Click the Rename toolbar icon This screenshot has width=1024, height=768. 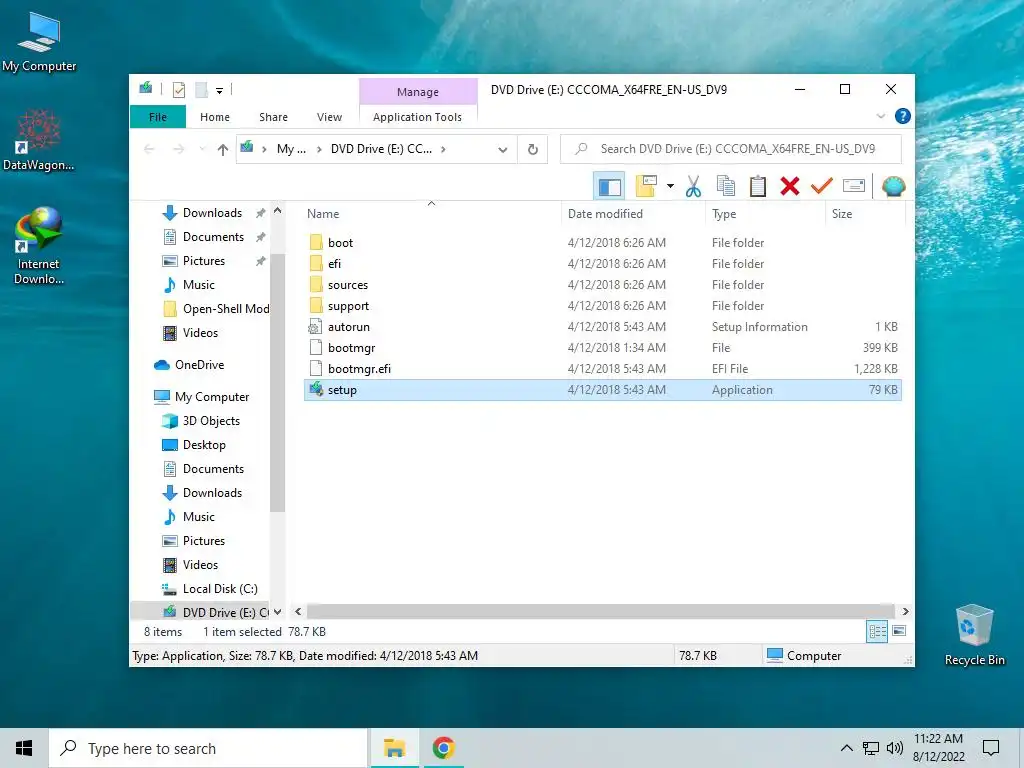pos(854,186)
